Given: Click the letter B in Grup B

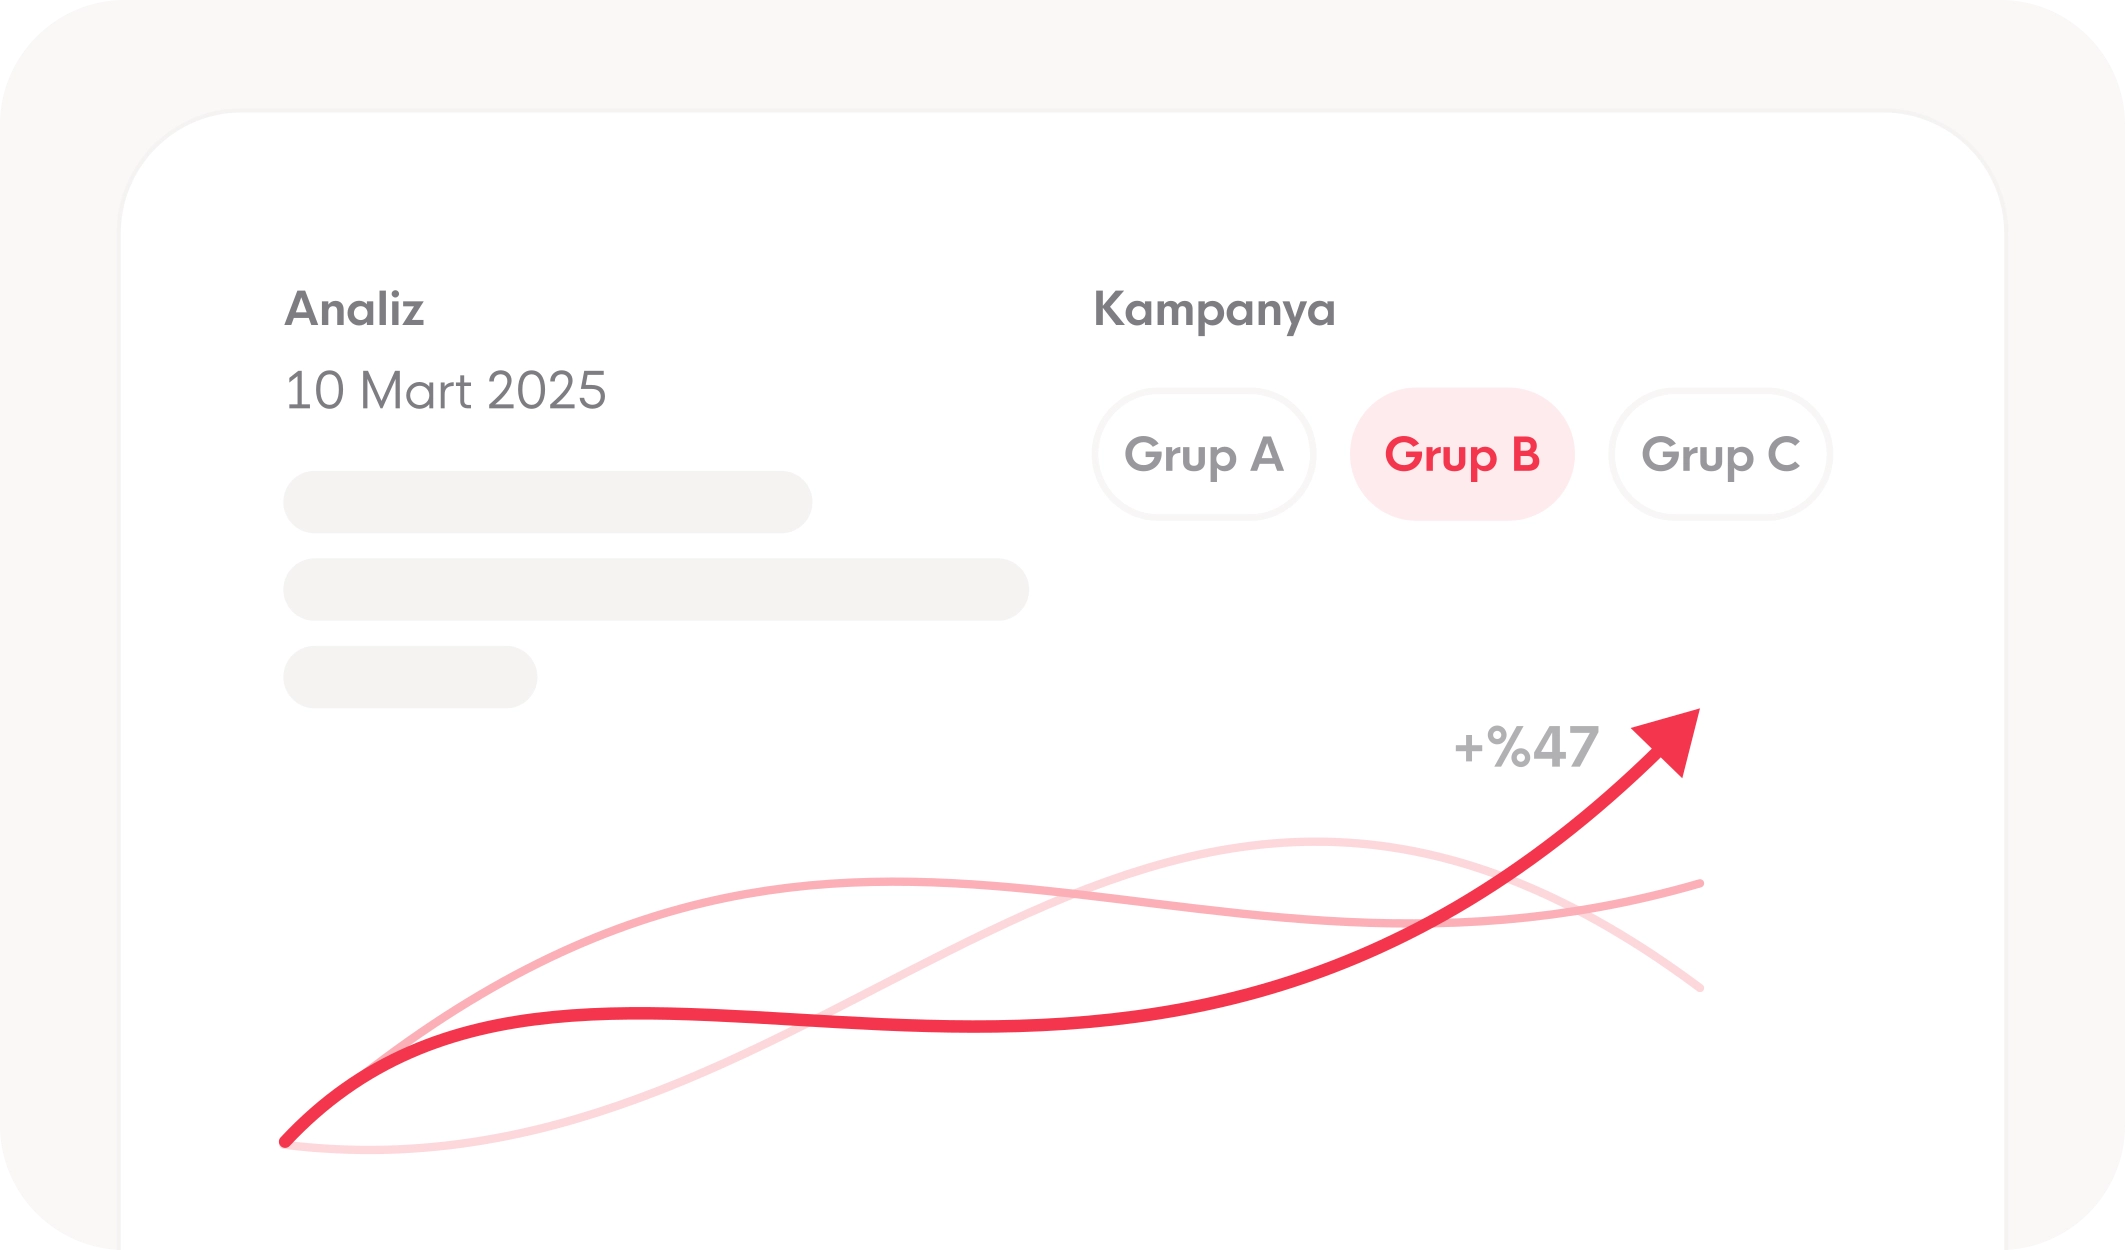Looking at the screenshot, I should click(1525, 455).
